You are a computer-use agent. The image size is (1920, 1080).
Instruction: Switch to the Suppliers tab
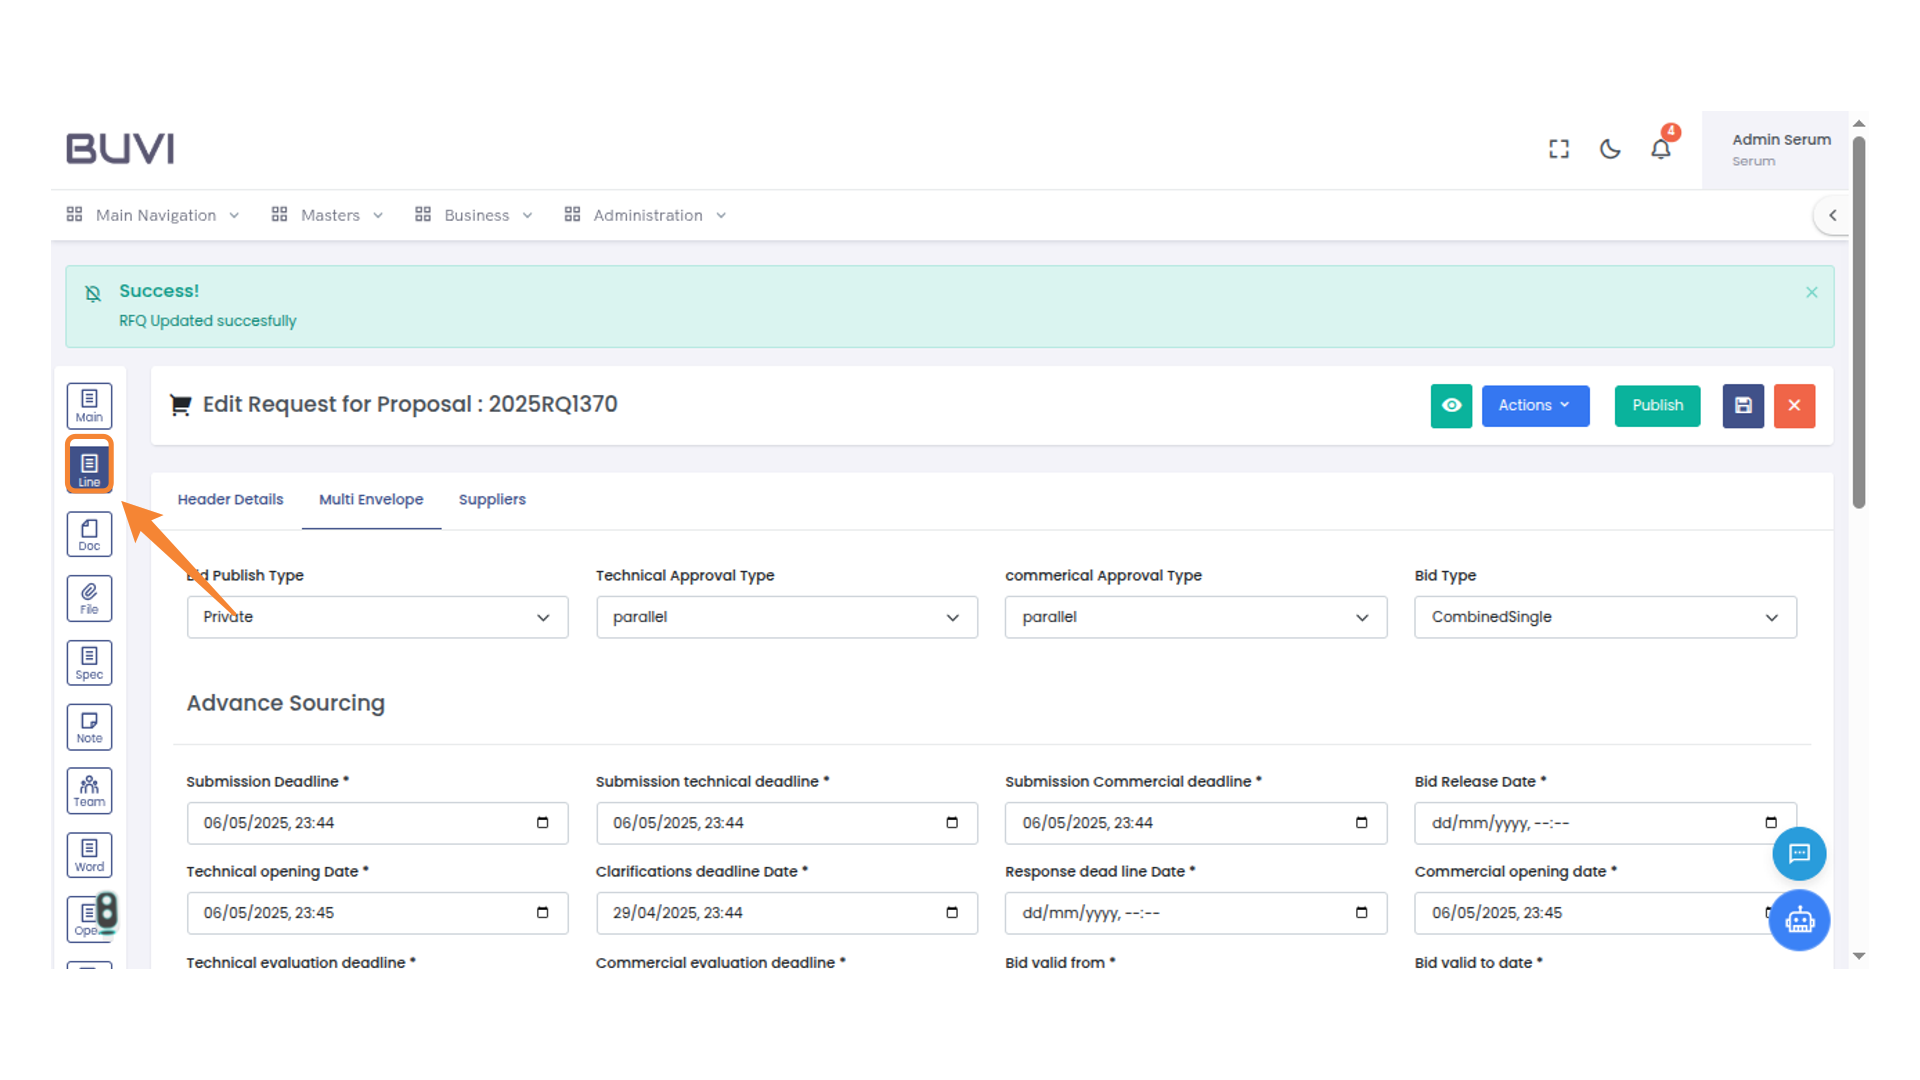(492, 499)
